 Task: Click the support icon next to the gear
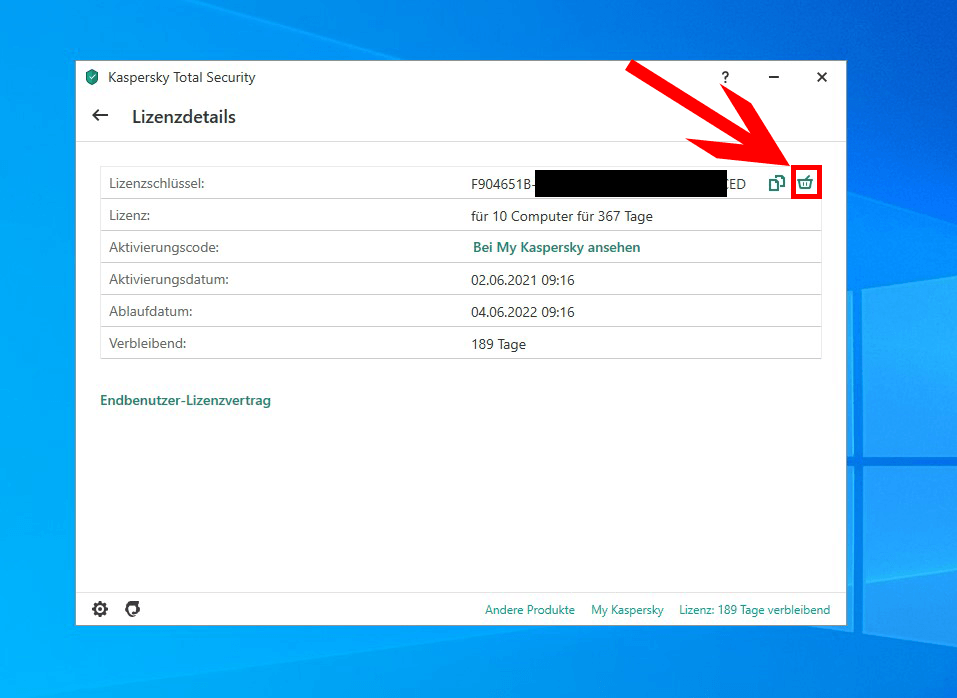click(132, 609)
